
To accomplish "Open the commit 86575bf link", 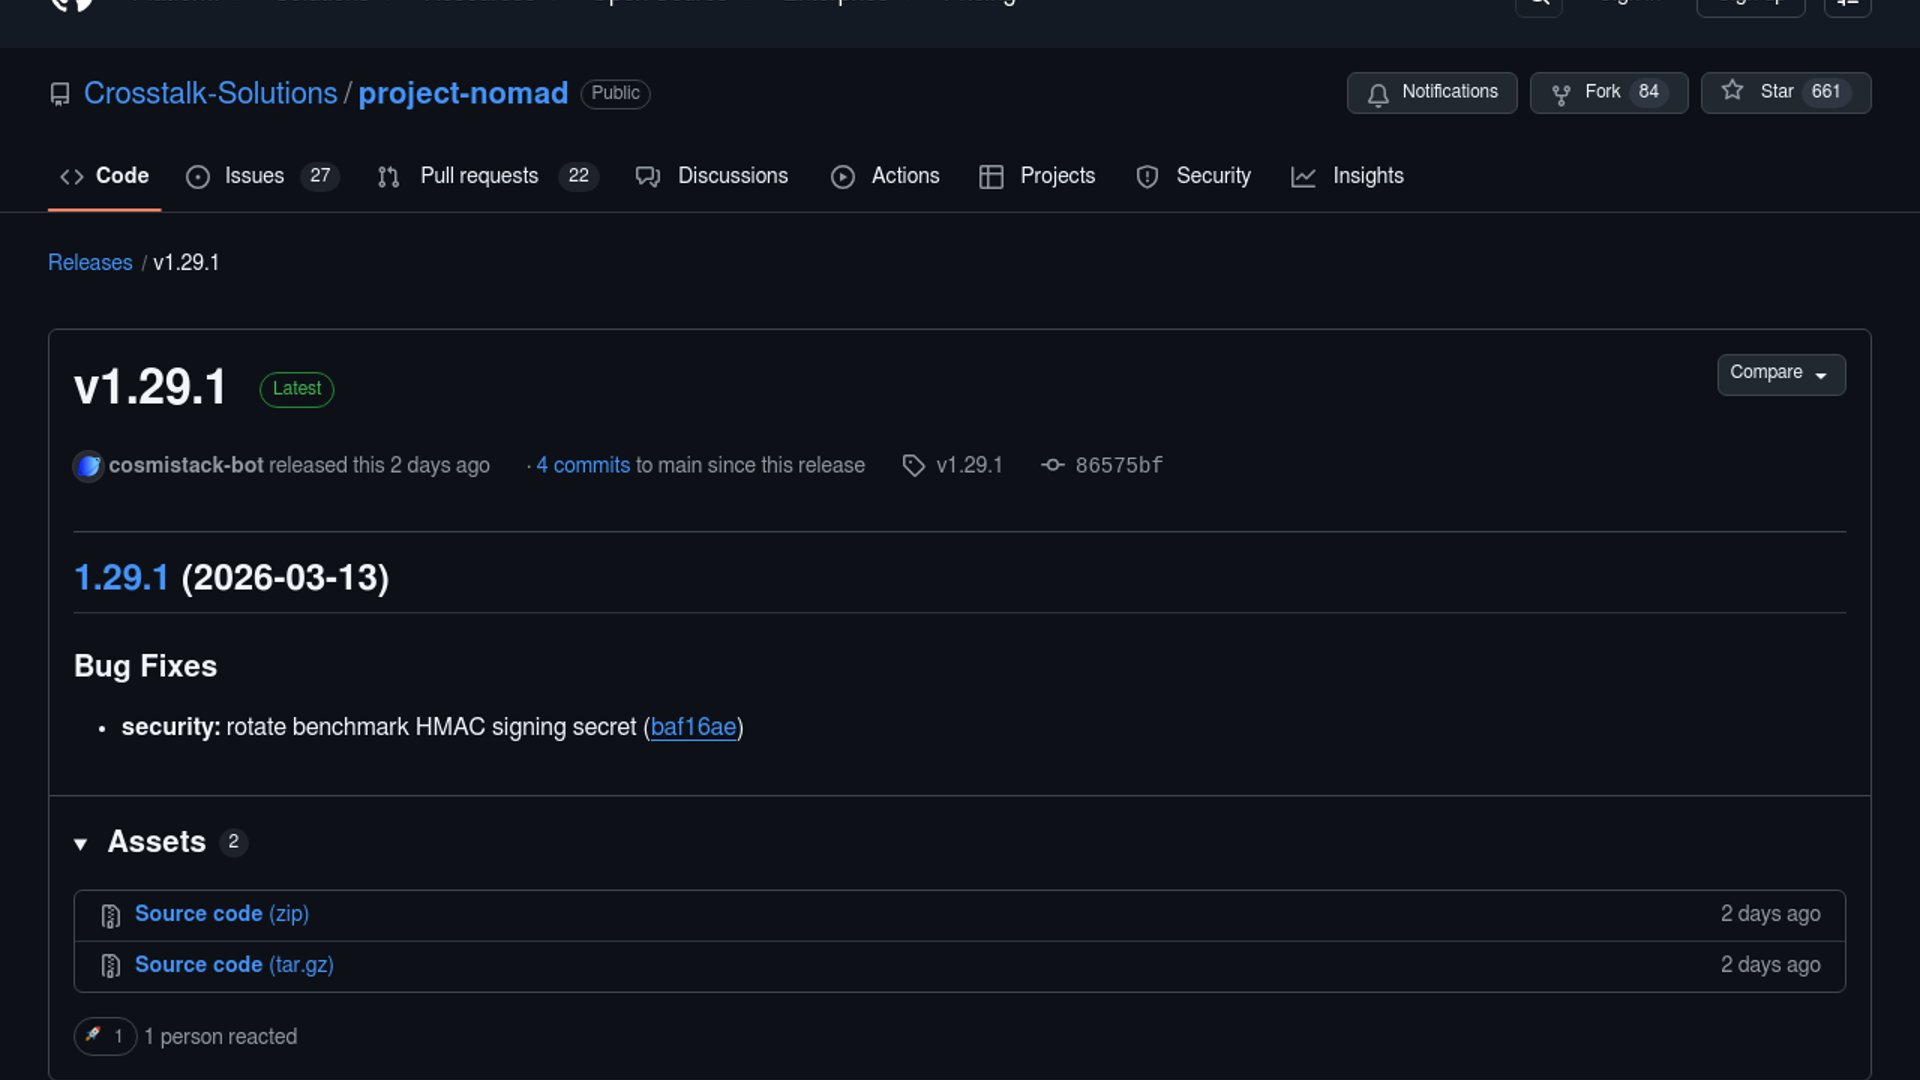I will (1118, 466).
